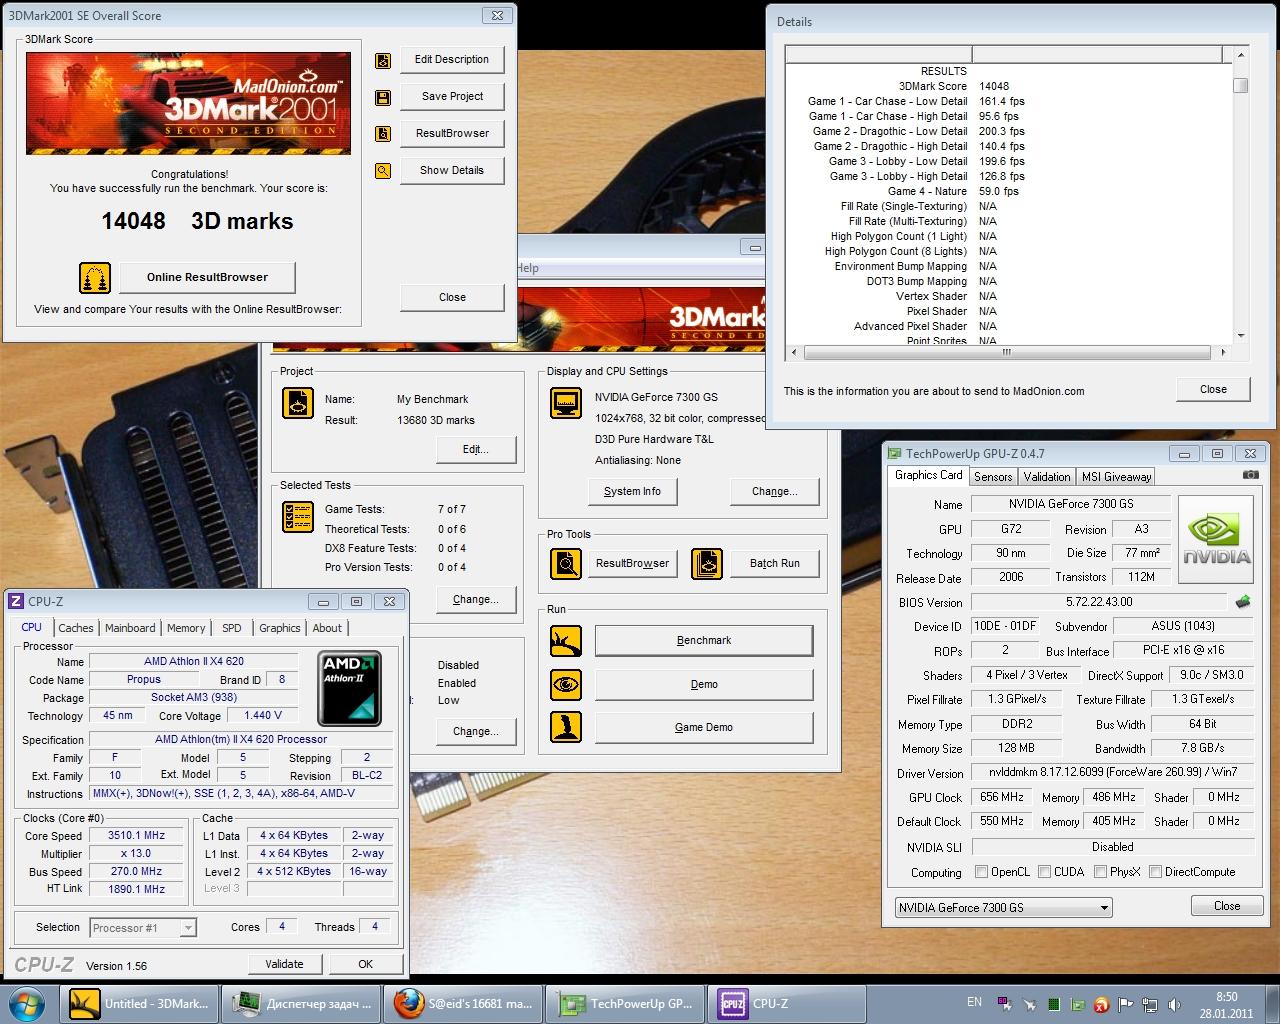Click OK button in CPU-Z
The height and width of the screenshot is (1024, 1280).
[365, 964]
